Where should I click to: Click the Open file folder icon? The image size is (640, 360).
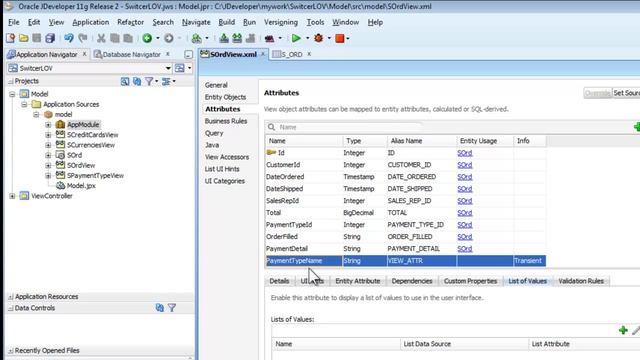[x=24, y=38]
